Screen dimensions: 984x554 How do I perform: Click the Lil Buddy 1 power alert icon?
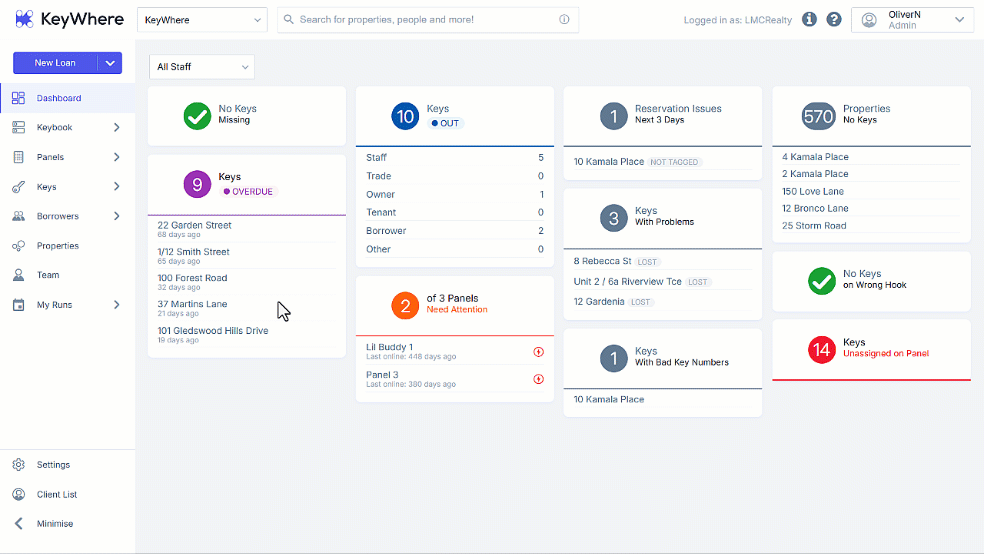coord(538,352)
